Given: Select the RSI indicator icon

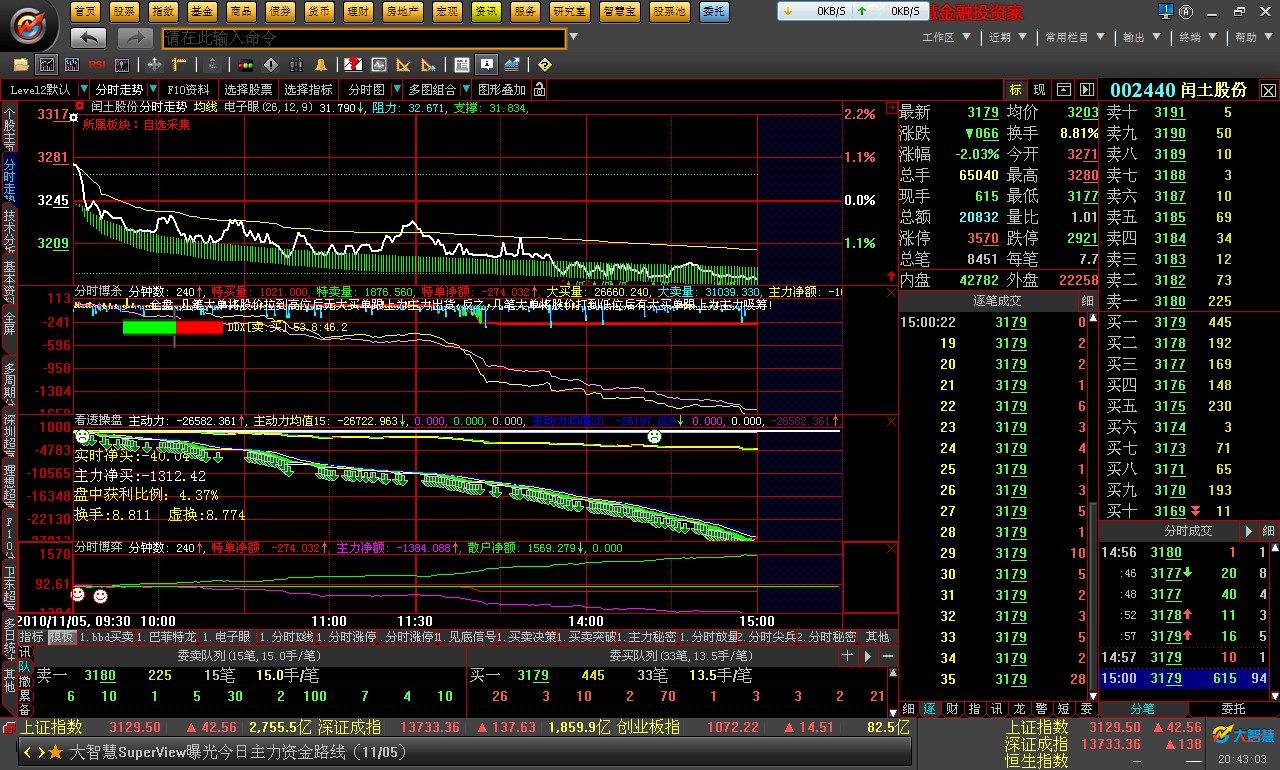Looking at the screenshot, I should [97, 65].
